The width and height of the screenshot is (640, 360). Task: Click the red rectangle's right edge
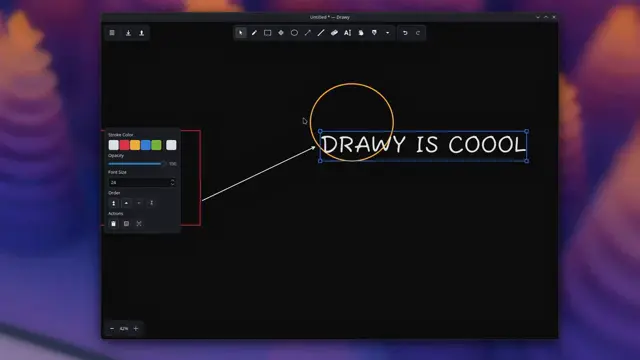[x=200, y=178]
